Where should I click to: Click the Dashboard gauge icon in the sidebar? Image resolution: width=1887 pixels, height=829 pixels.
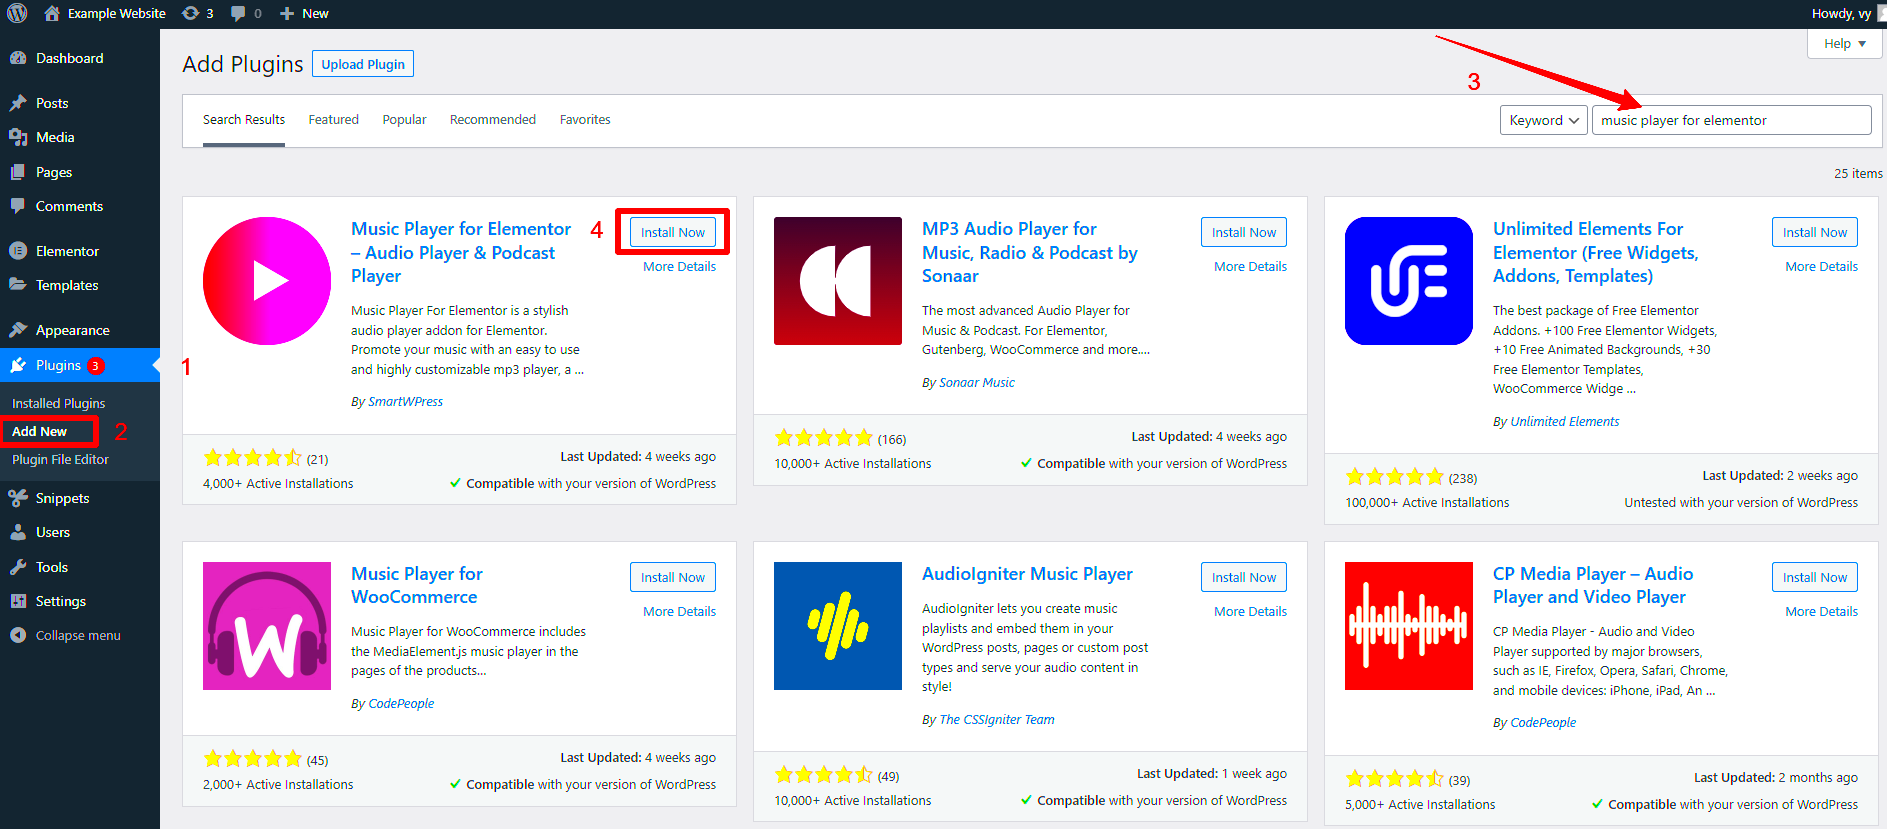18,58
